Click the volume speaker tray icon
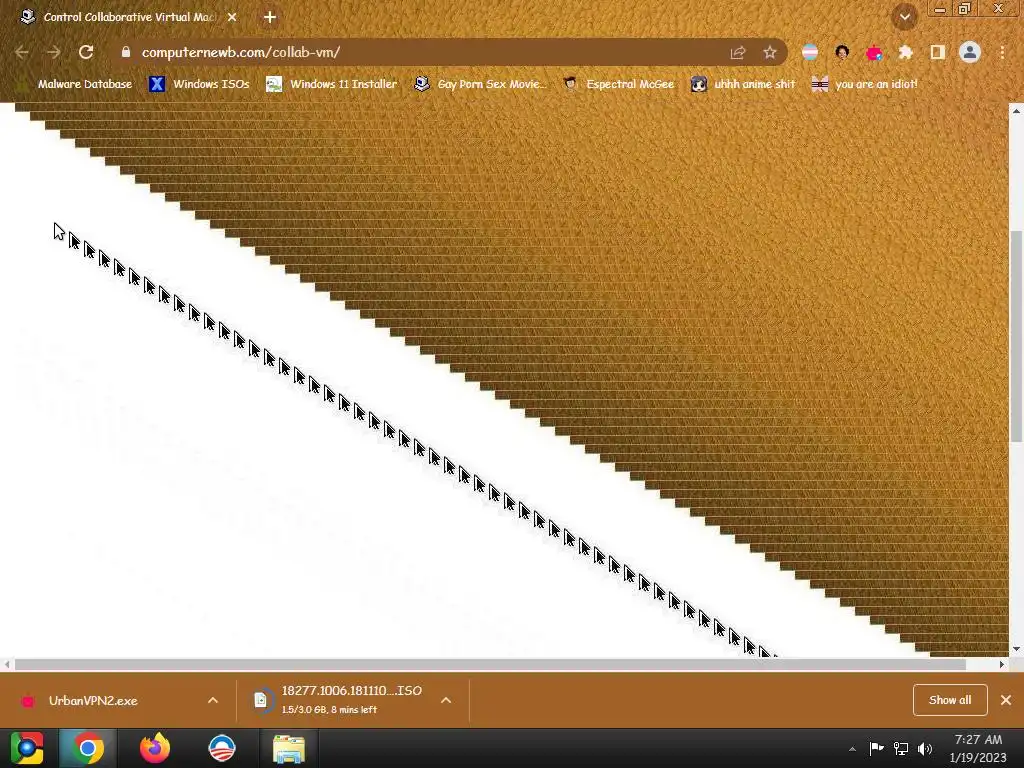The image size is (1024, 768). (x=925, y=748)
